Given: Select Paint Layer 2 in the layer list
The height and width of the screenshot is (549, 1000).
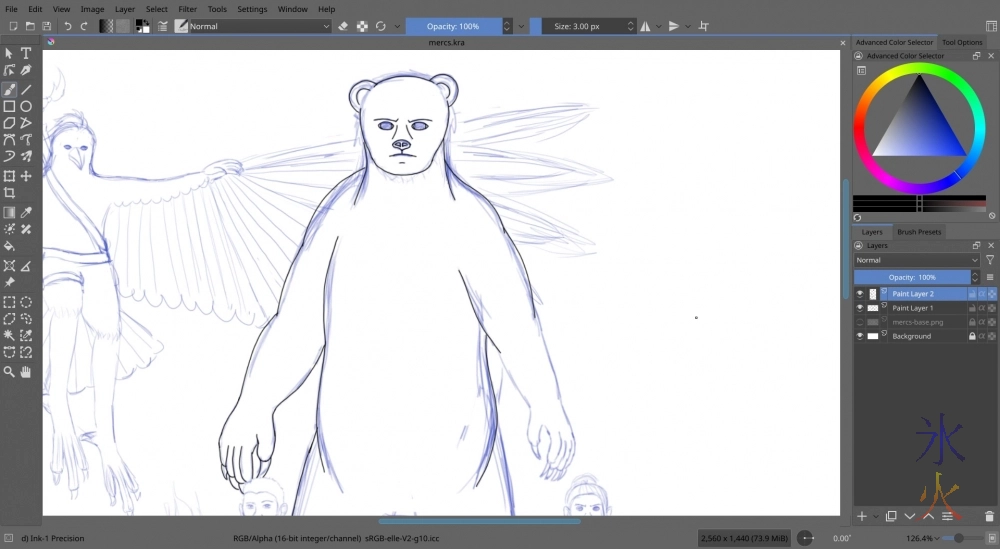Looking at the screenshot, I should (913, 294).
